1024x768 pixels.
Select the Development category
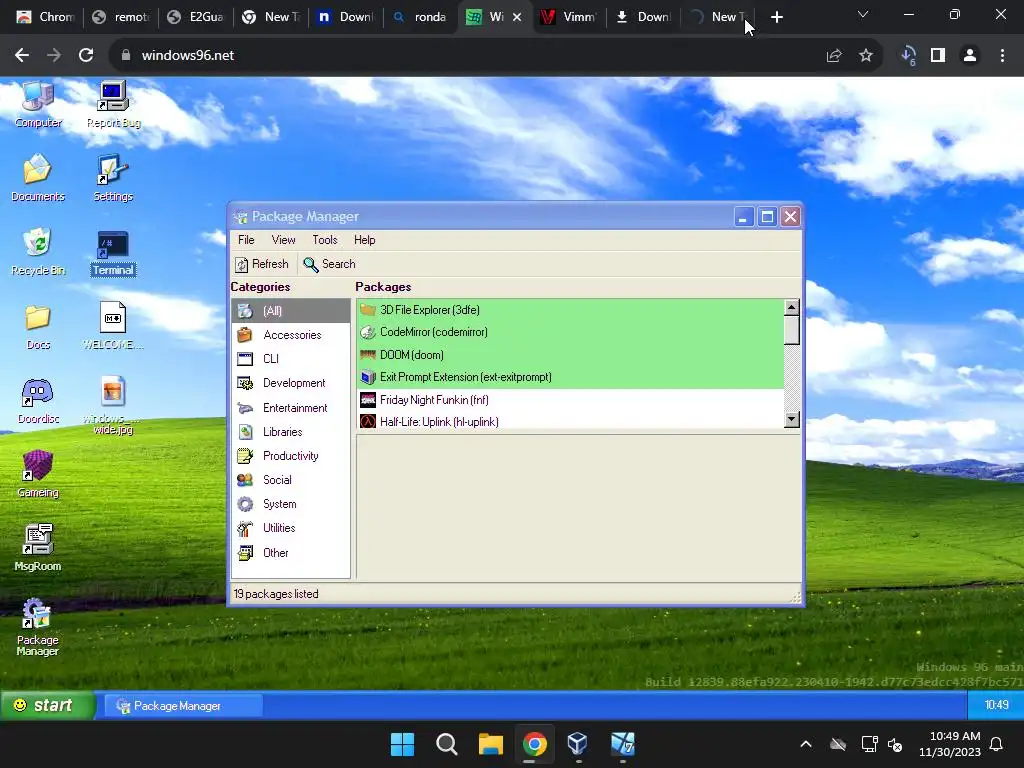(291, 383)
